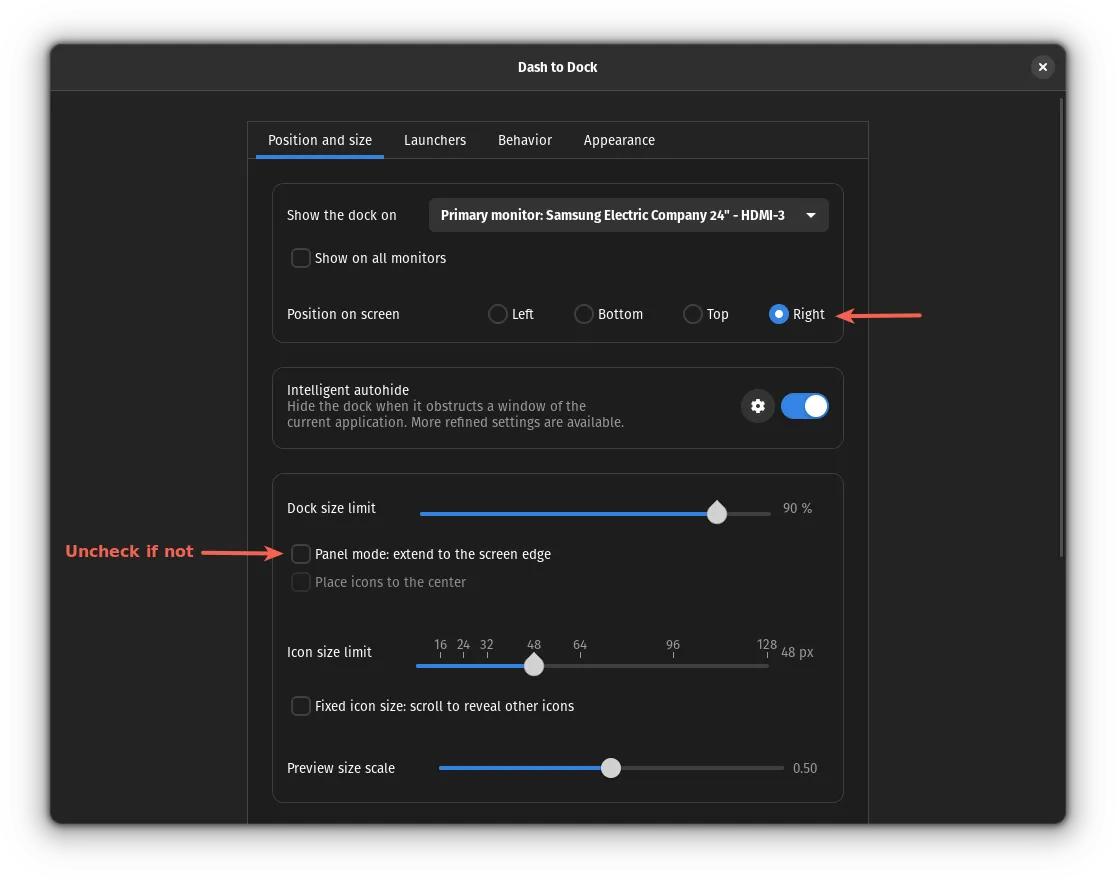Enable Fixed icon size checkbox
The height and width of the screenshot is (882, 1118).
click(301, 706)
